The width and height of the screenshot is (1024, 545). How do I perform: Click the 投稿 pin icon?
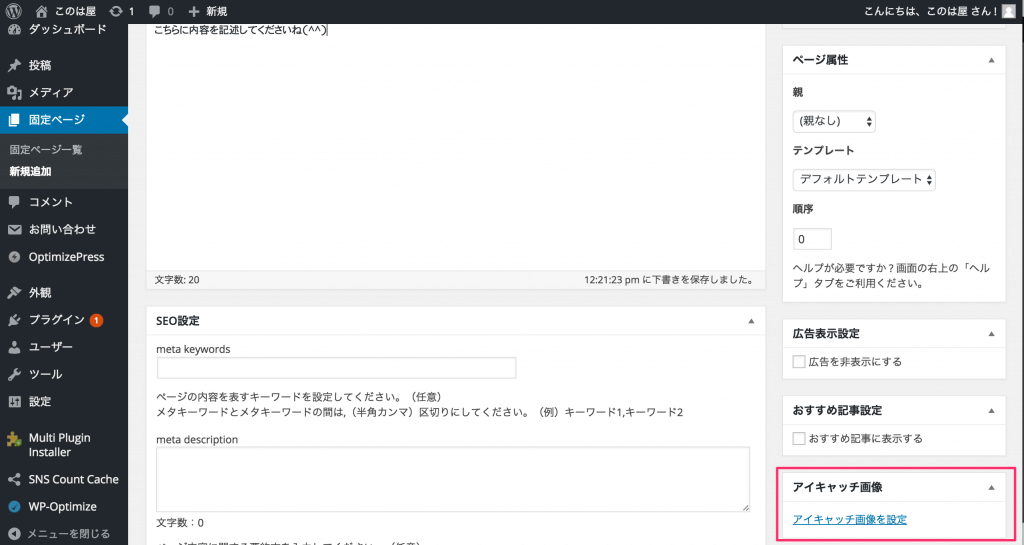pyautogui.click(x=14, y=65)
